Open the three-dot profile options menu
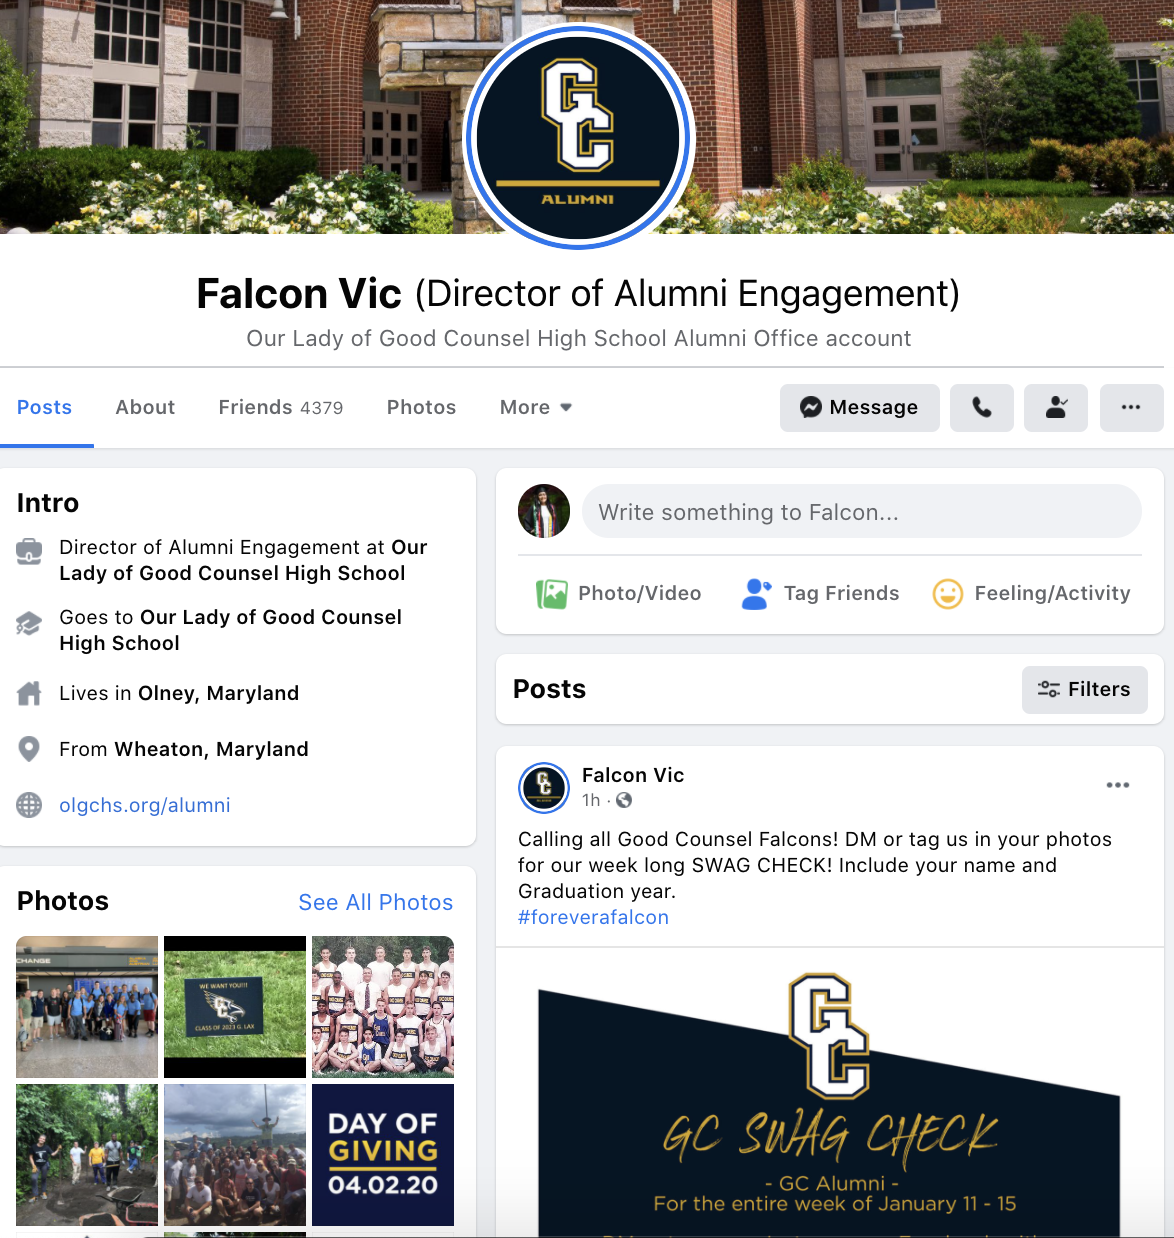 point(1131,408)
